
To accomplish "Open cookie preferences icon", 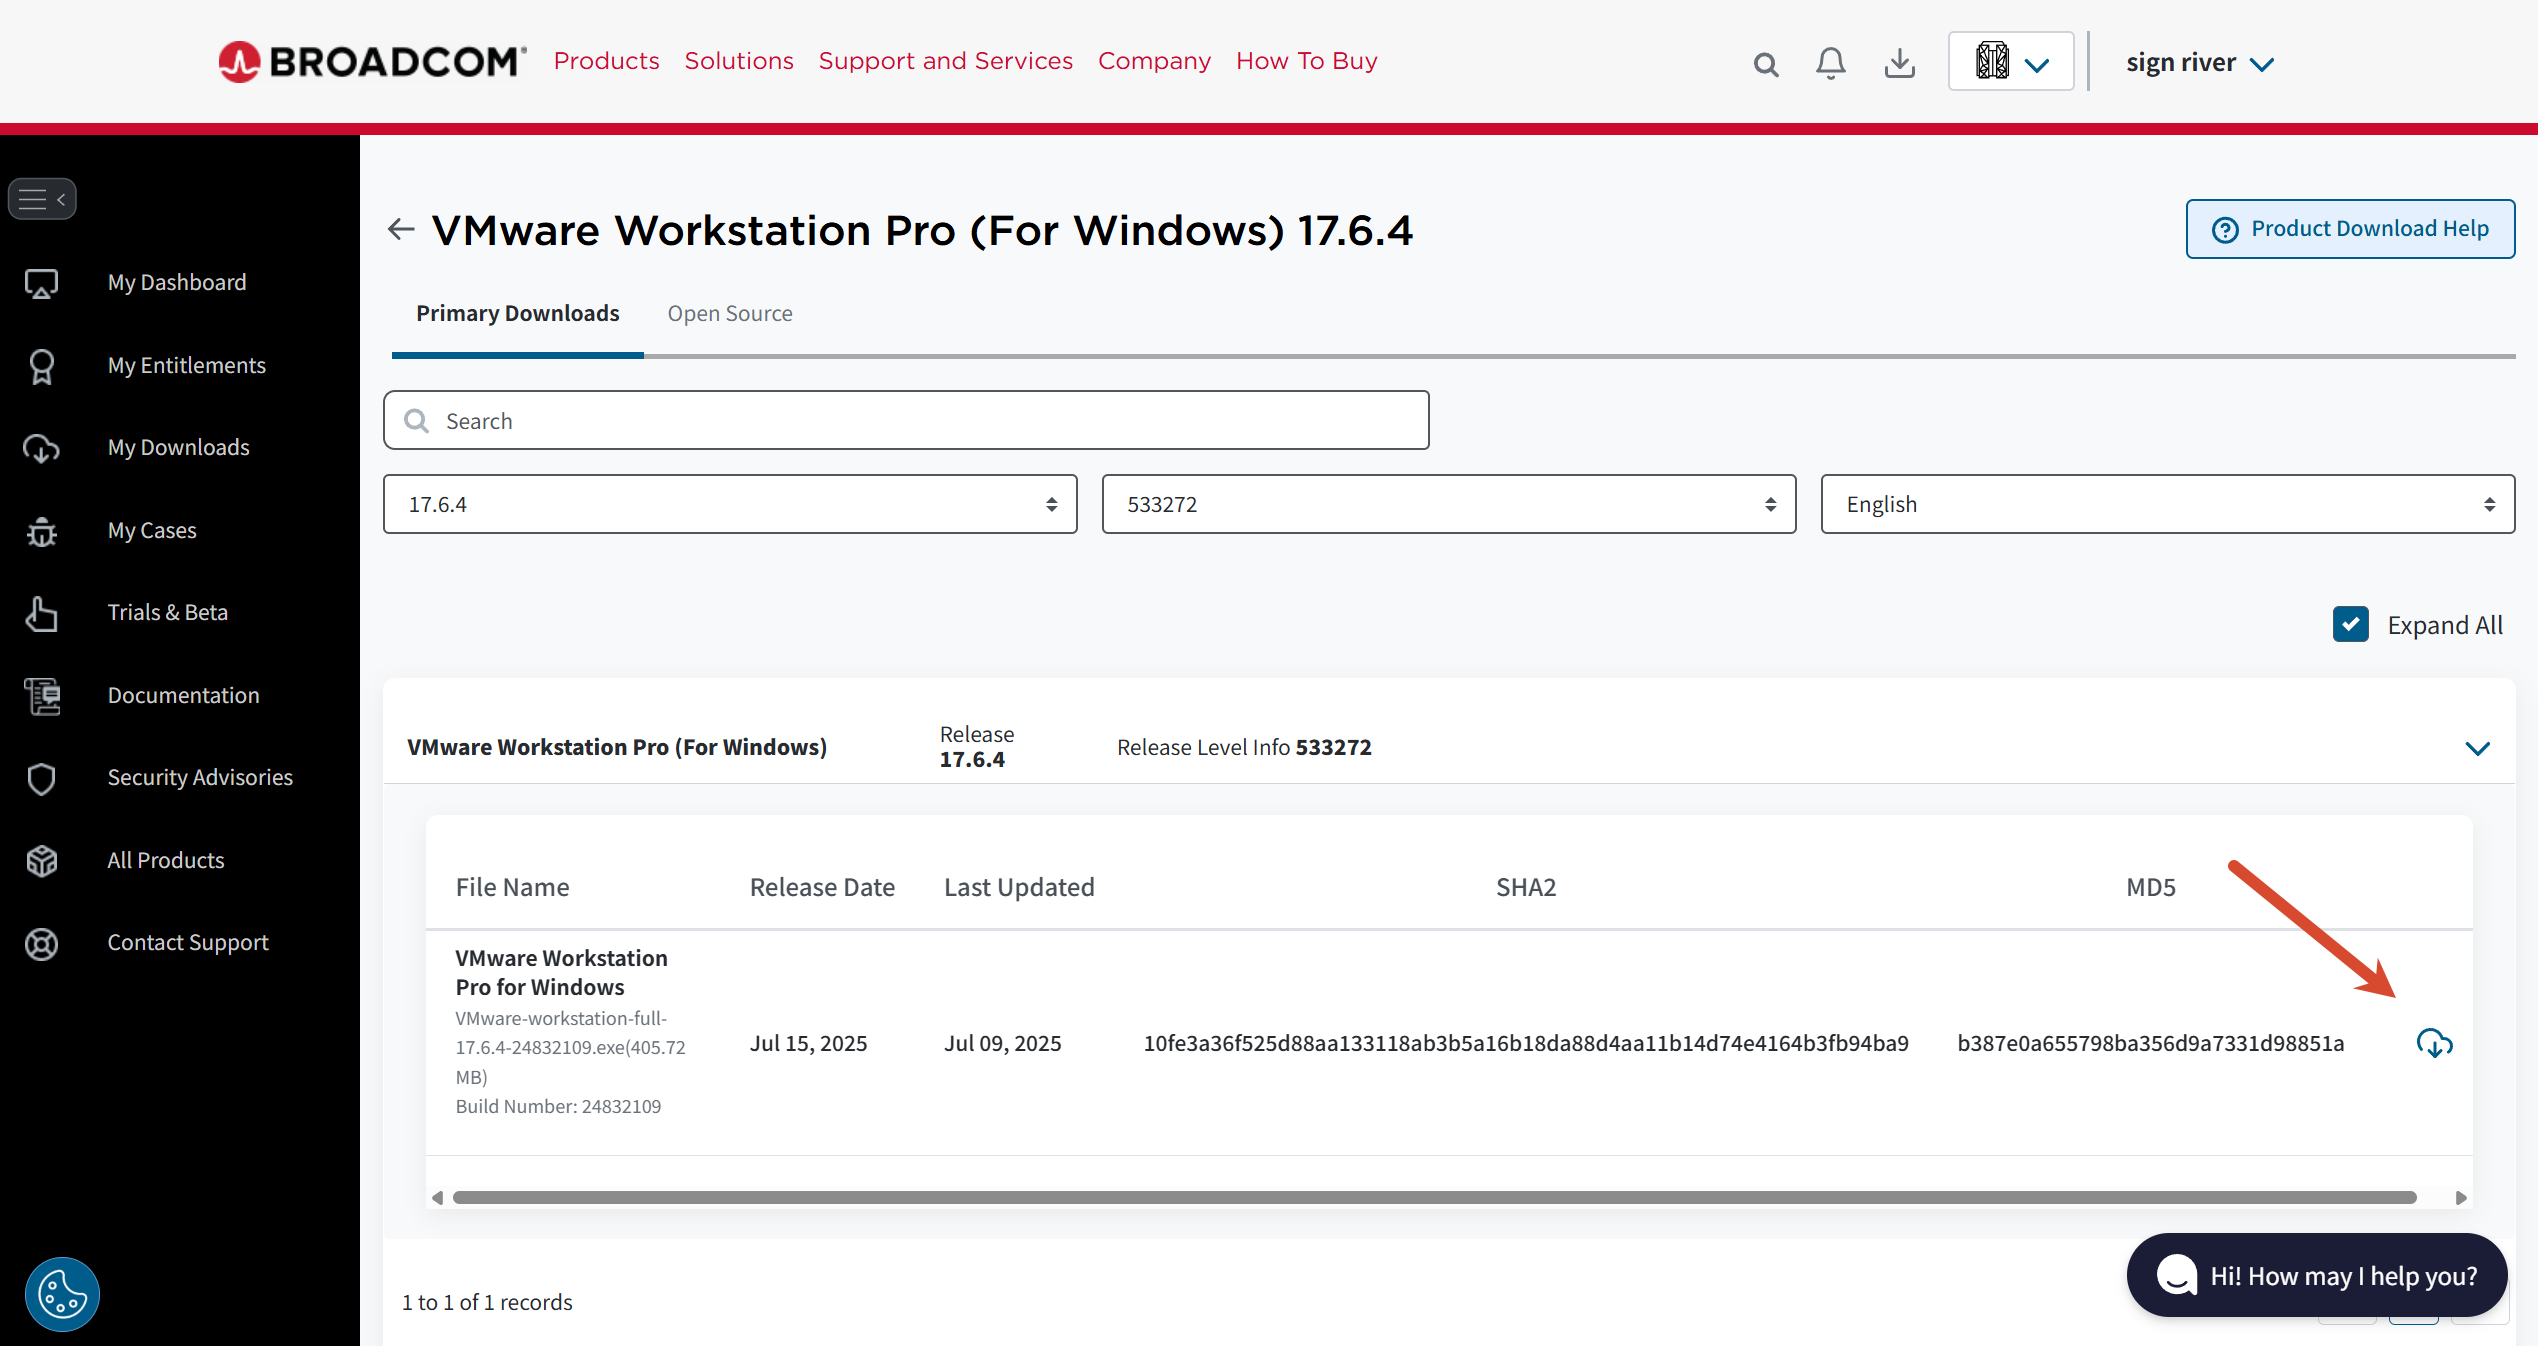I will tap(62, 1294).
